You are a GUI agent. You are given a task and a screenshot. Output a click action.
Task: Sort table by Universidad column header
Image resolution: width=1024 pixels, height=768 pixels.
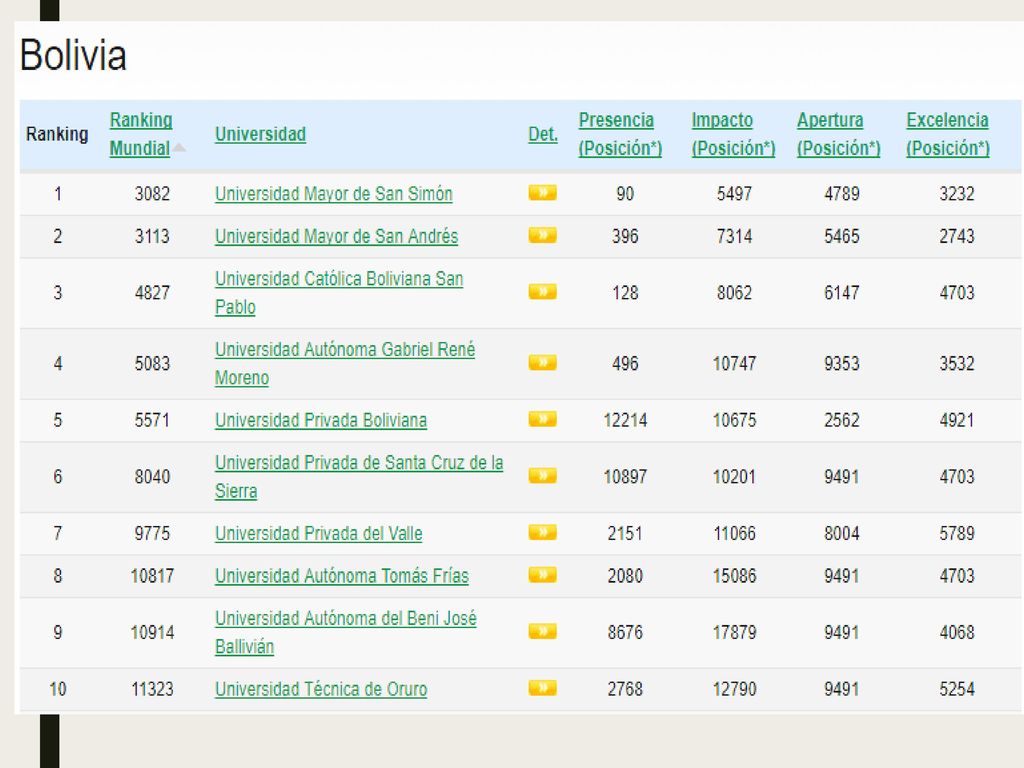260,134
